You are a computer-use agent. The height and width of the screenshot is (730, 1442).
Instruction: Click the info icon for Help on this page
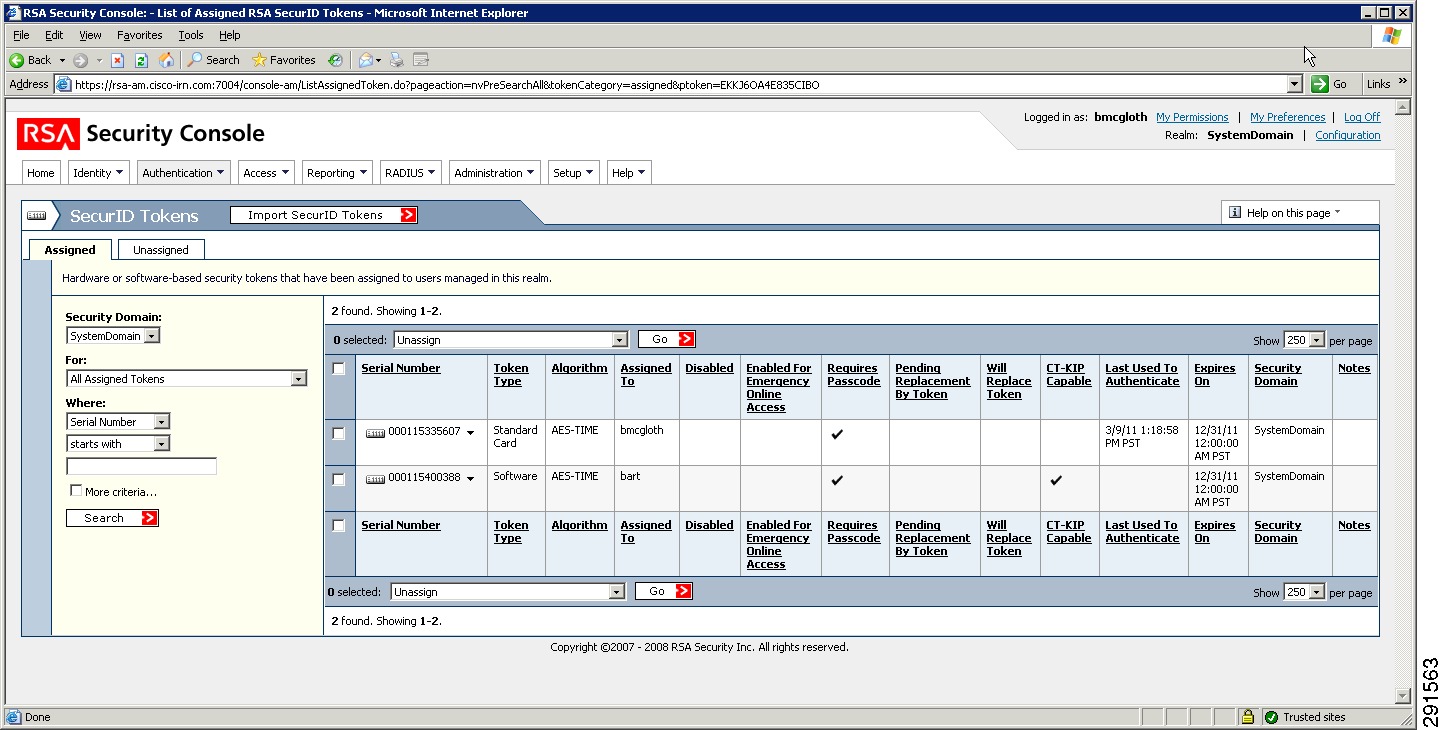tap(1235, 212)
